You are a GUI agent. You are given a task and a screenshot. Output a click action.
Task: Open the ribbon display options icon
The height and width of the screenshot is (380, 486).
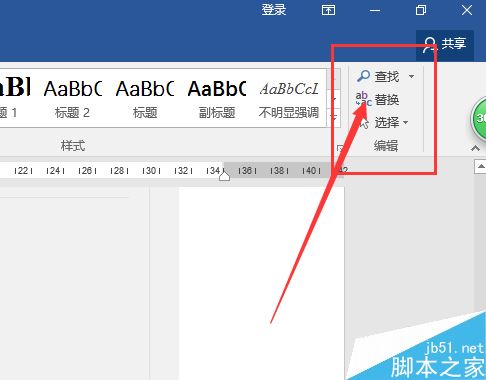point(328,10)
